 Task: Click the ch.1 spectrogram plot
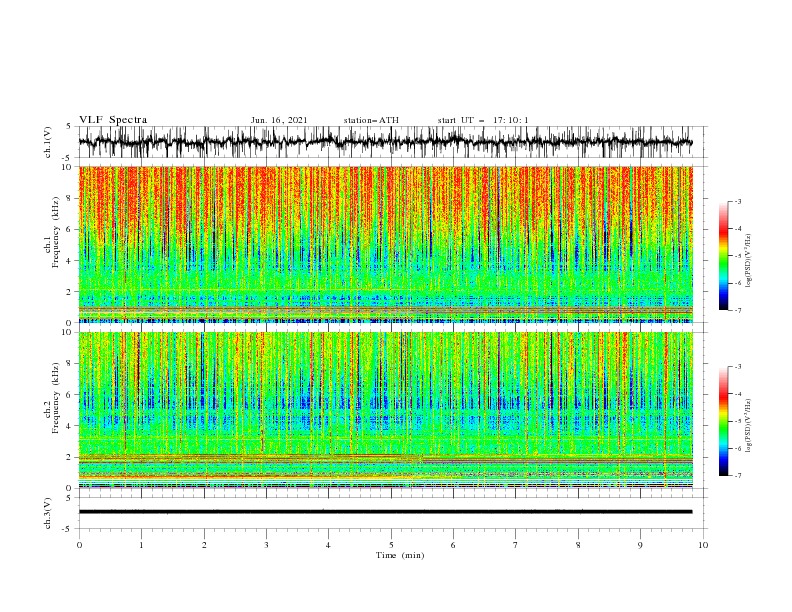tap(385, 244)
